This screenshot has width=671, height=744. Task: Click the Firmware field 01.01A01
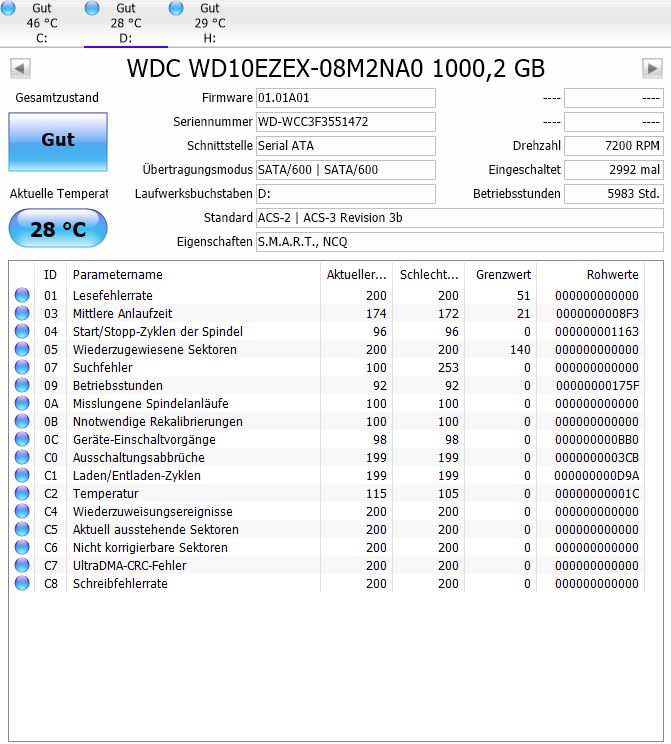pyautogui.click(x=345, y=98)
